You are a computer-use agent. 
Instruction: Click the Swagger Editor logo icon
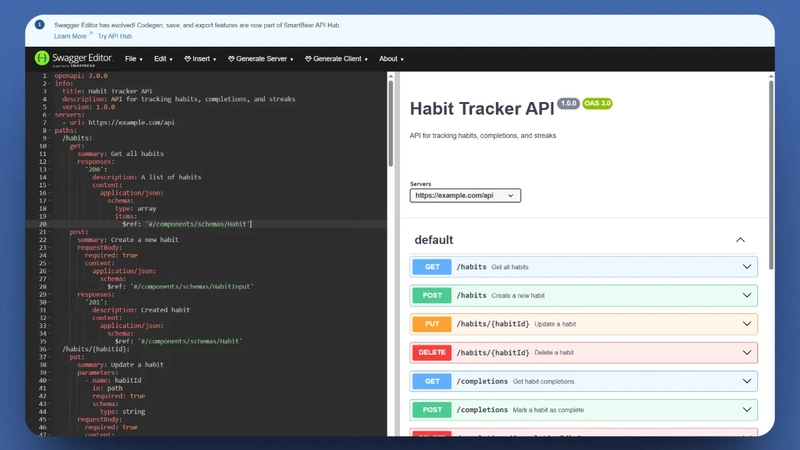point(42,58)
